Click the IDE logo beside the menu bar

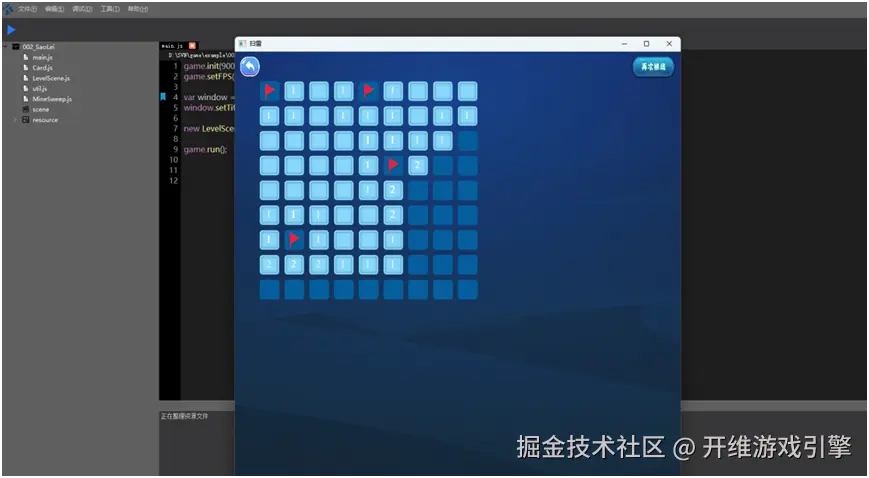point(8,9)
